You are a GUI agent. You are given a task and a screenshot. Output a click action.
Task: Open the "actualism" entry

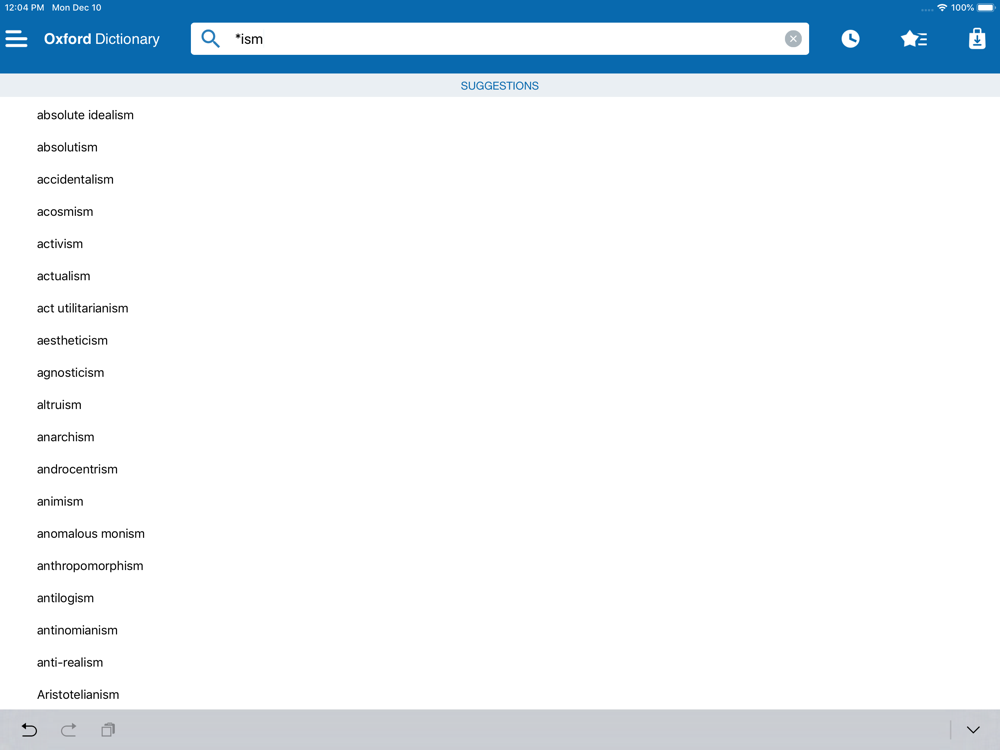coord(500,276)
